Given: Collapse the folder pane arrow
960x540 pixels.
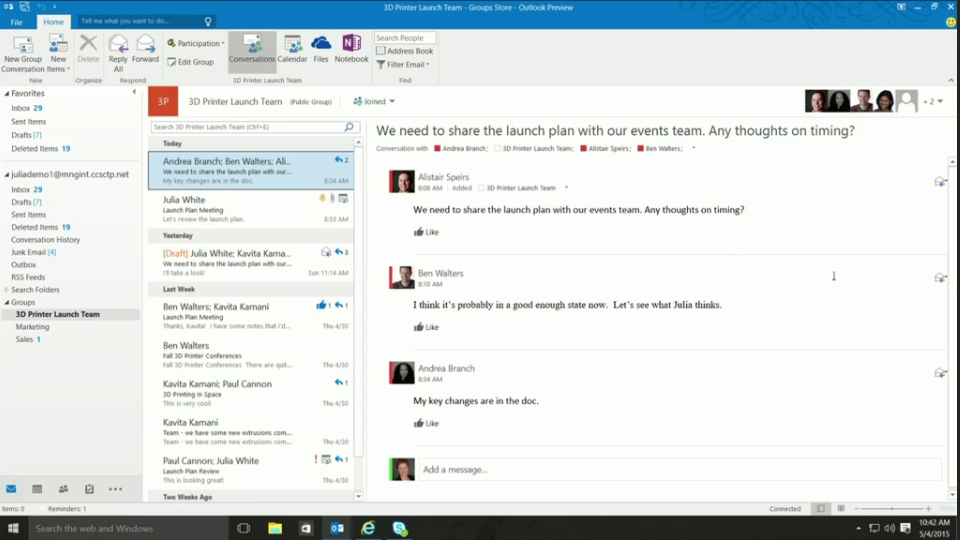Looking at the screenshot, I should (x=134, y=92).
